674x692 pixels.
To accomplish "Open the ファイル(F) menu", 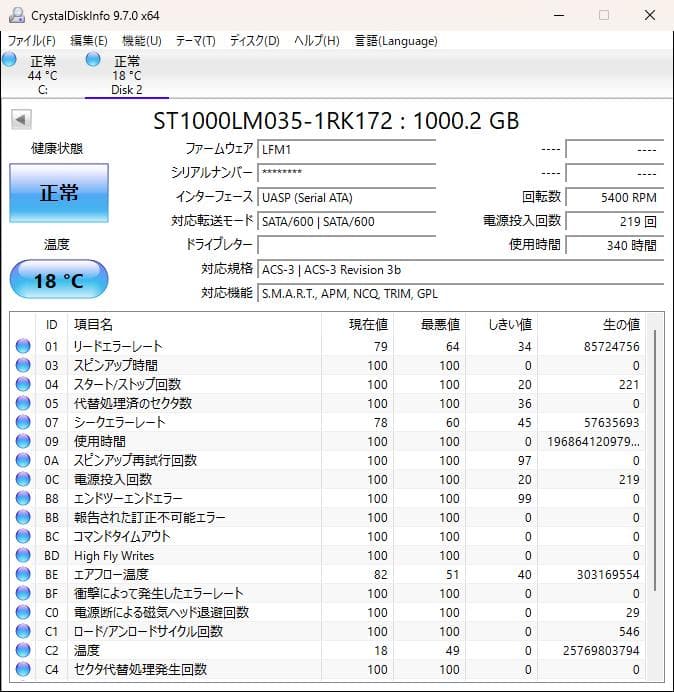I will coord(32,41).
